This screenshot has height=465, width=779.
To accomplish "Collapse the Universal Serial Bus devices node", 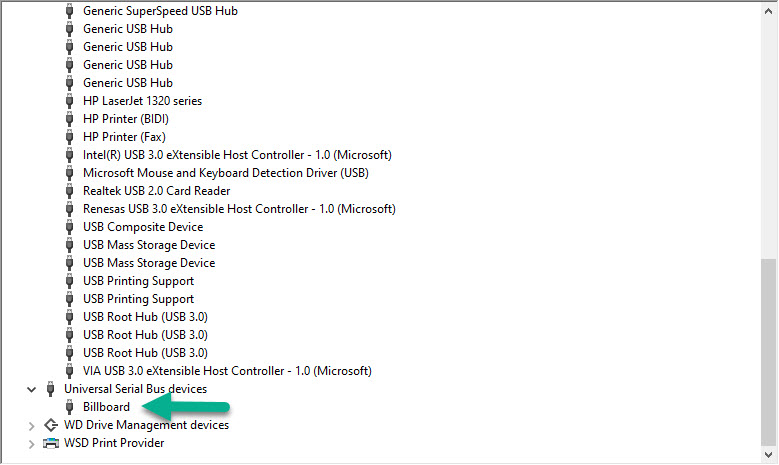I will [31, 389].
